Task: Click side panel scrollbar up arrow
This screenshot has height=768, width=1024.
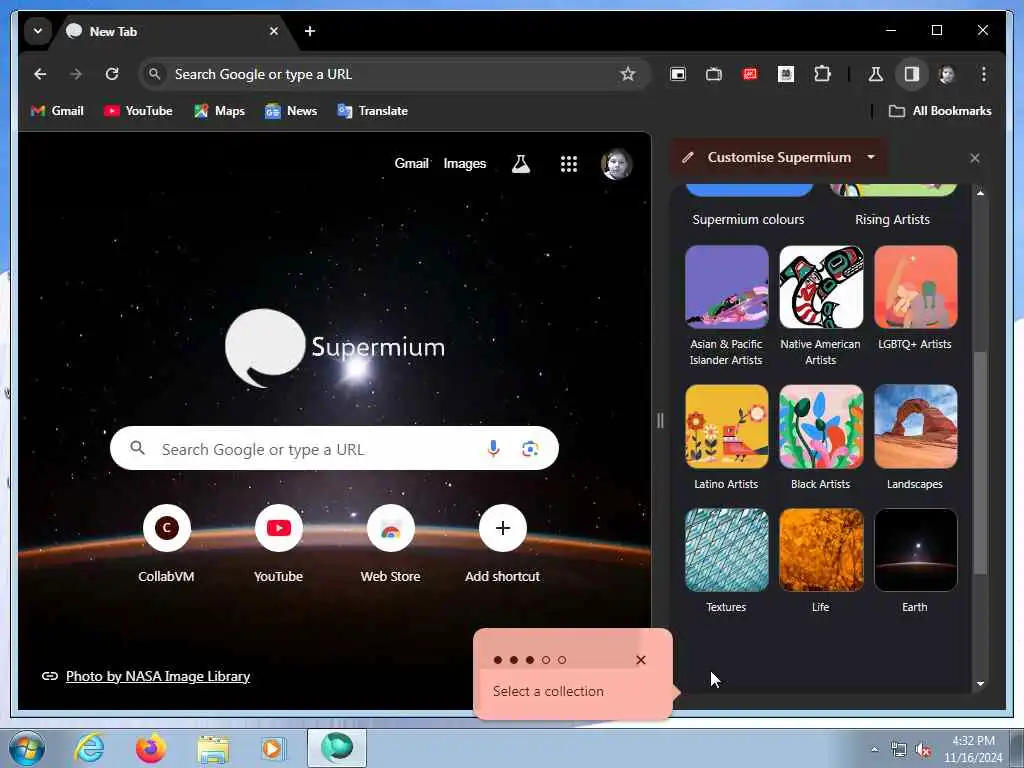Action: point(980,193)
